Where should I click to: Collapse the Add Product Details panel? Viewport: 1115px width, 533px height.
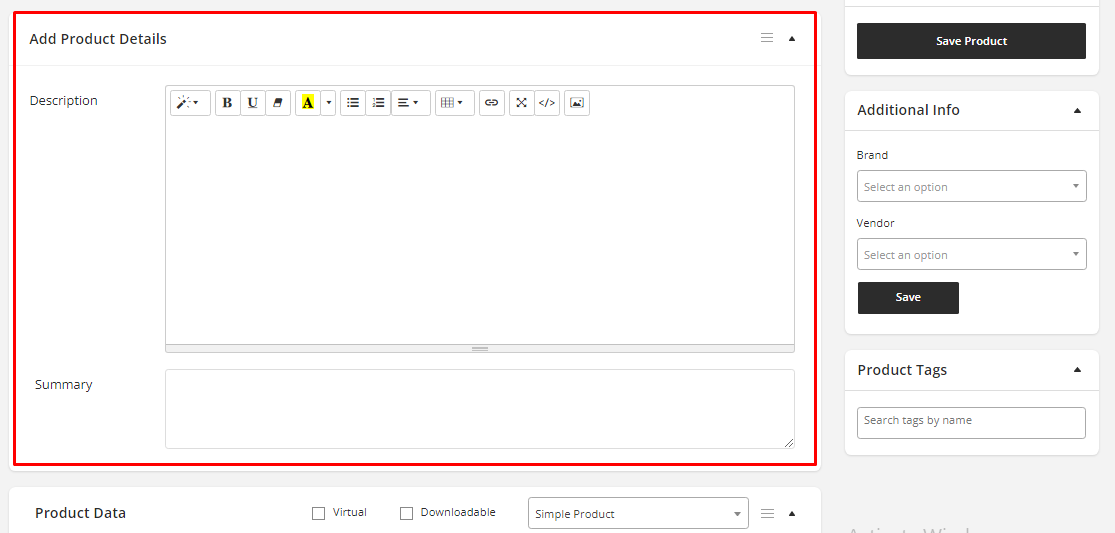792,39
